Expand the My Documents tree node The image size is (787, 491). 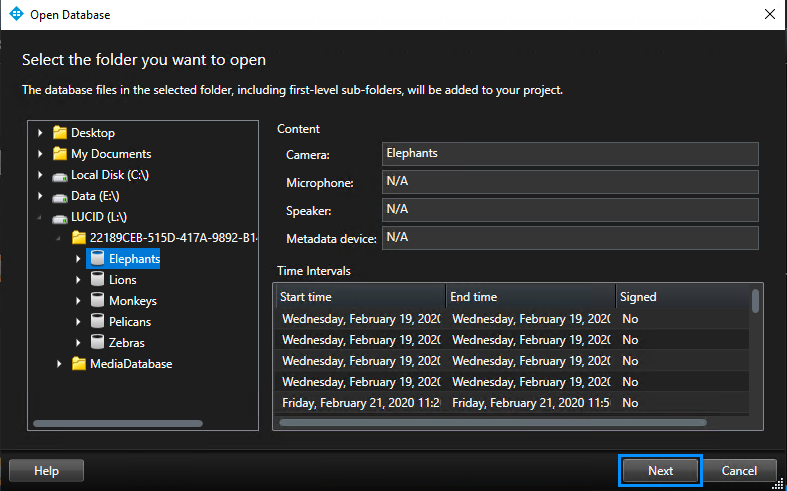(x=40, y=154)
